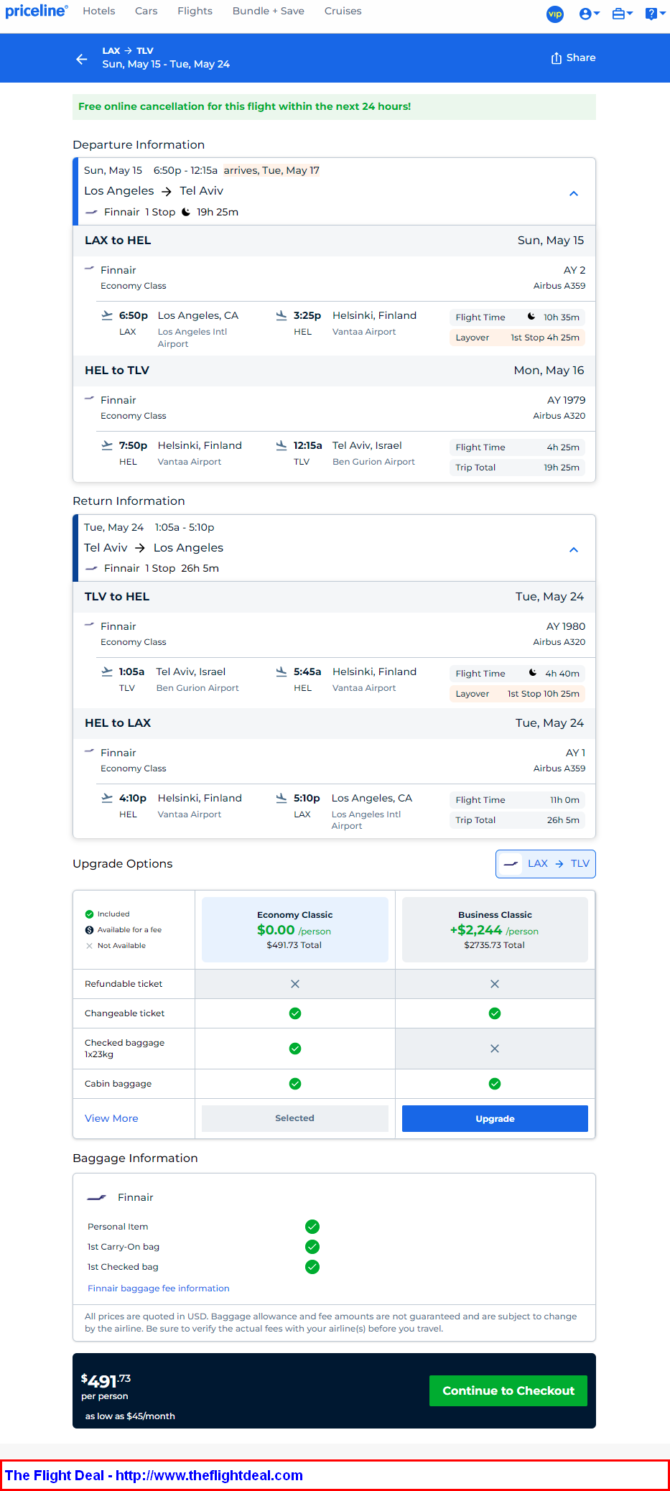
Task: Click the 1st Carry-On bag checkmark
Action: [312, 1246]
